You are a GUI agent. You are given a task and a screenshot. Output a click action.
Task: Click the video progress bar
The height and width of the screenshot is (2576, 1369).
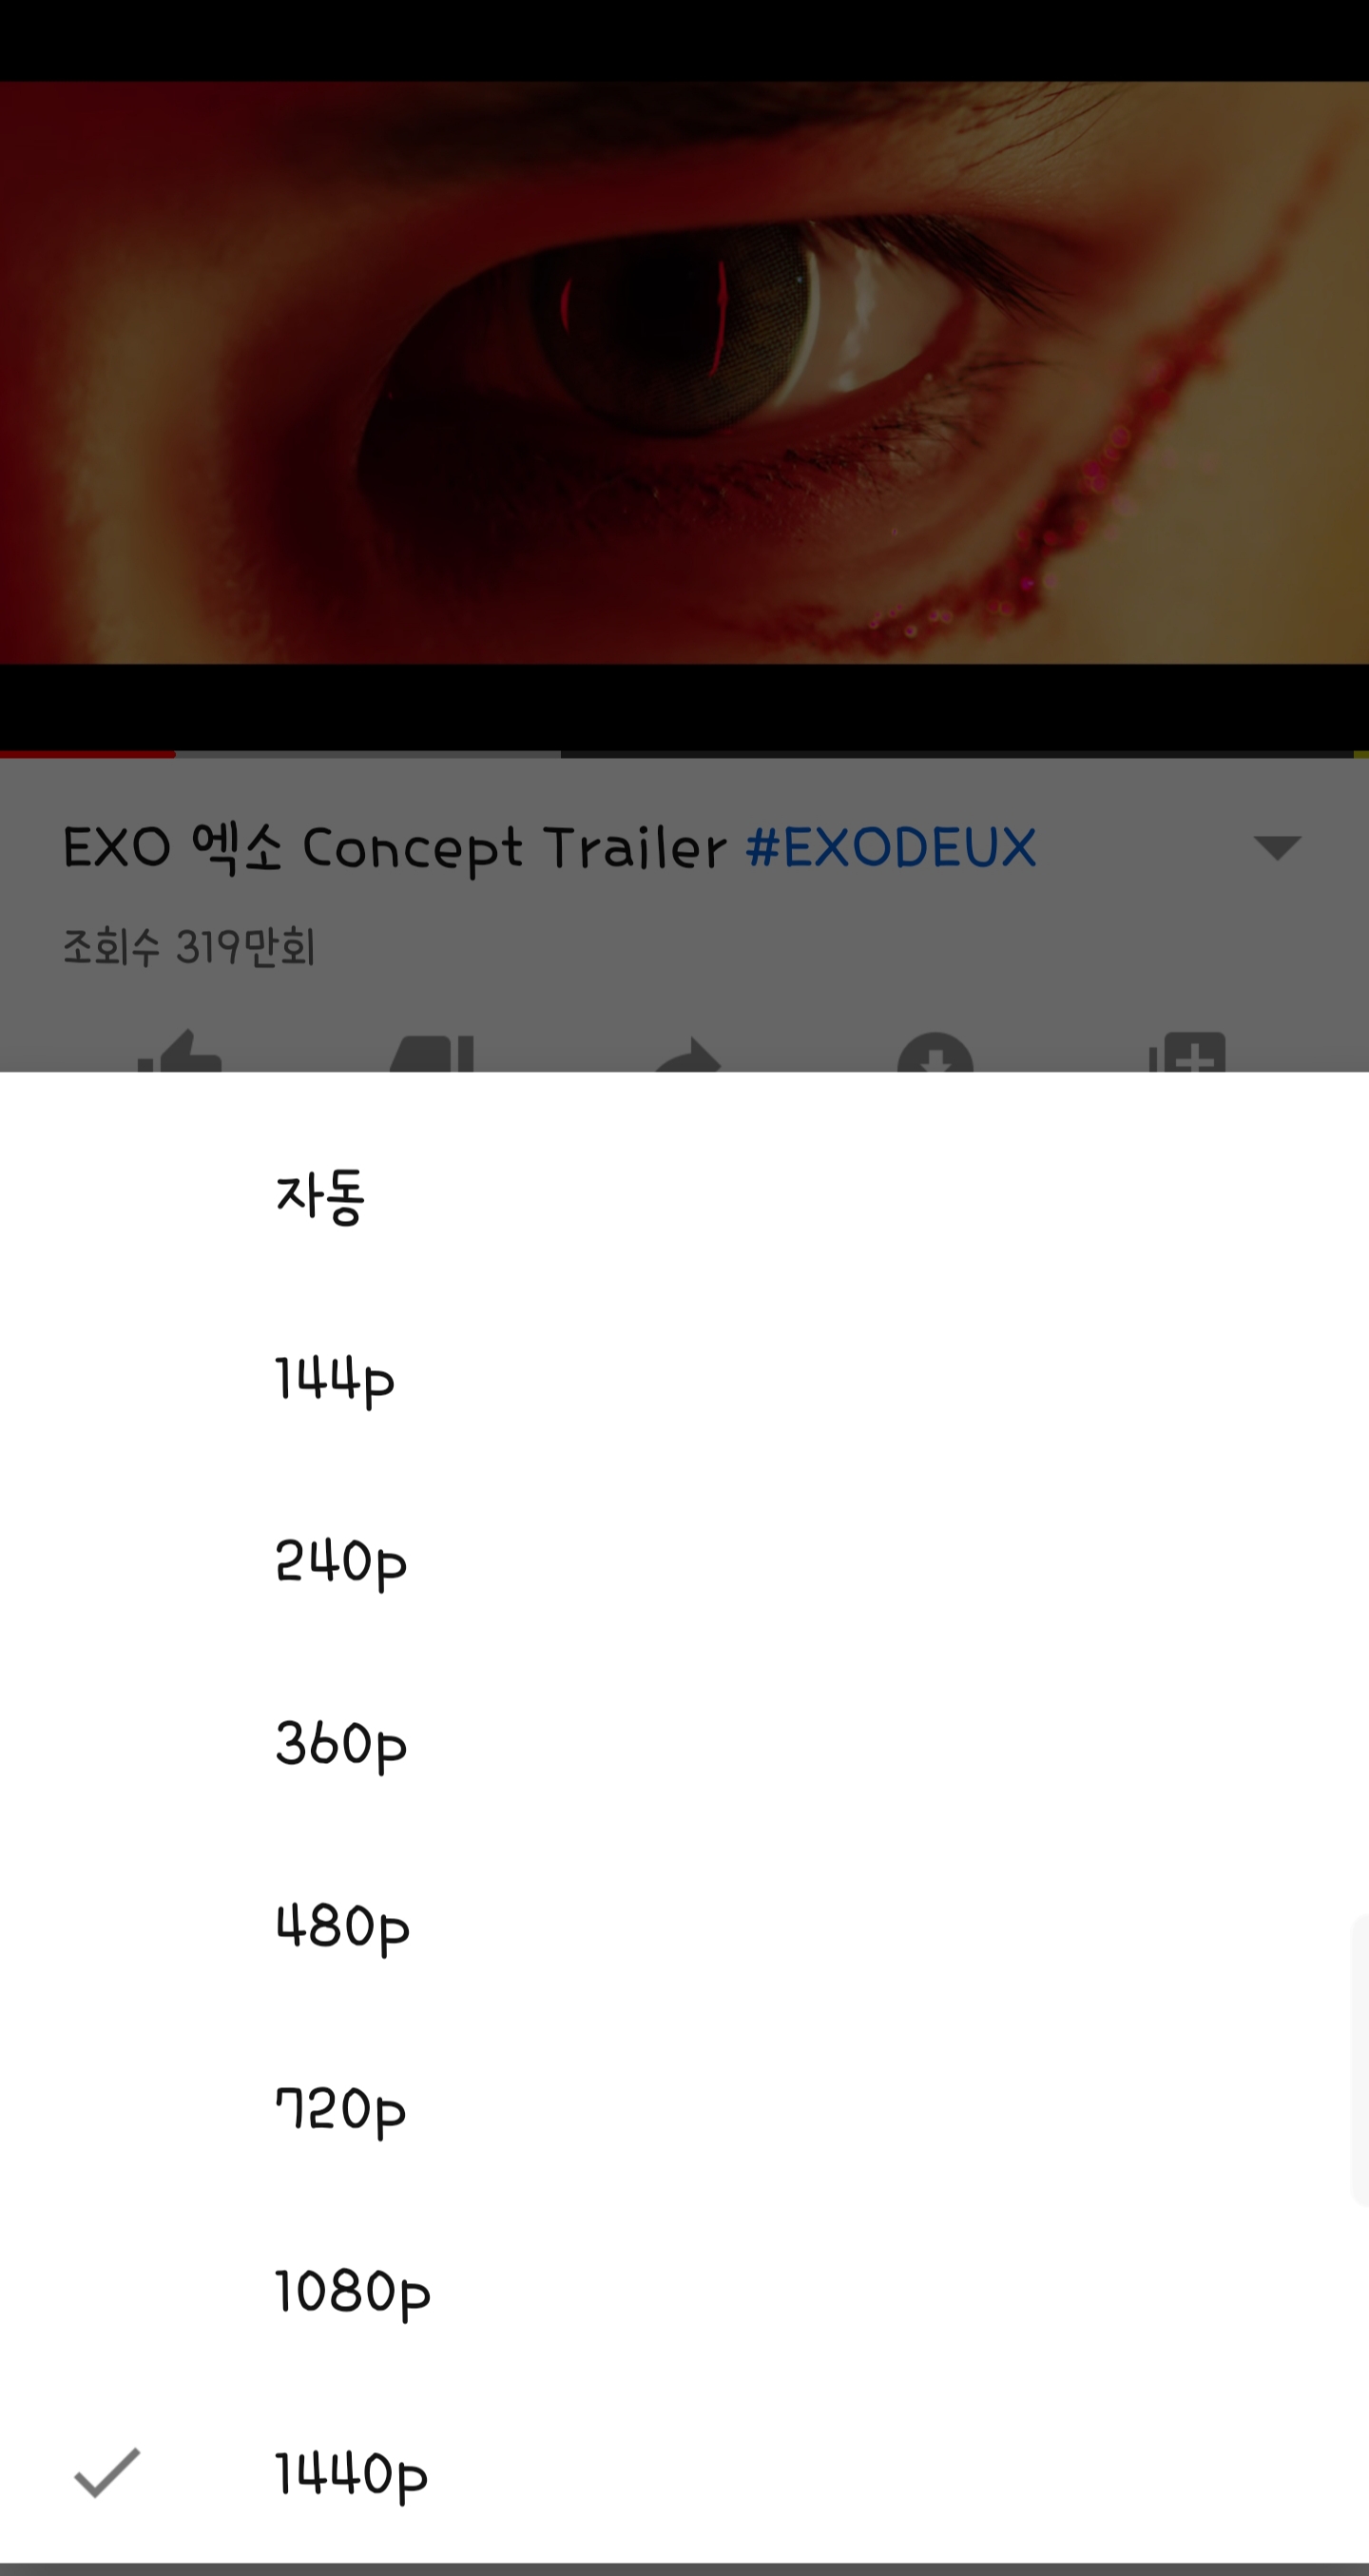[x=684, y=754]
